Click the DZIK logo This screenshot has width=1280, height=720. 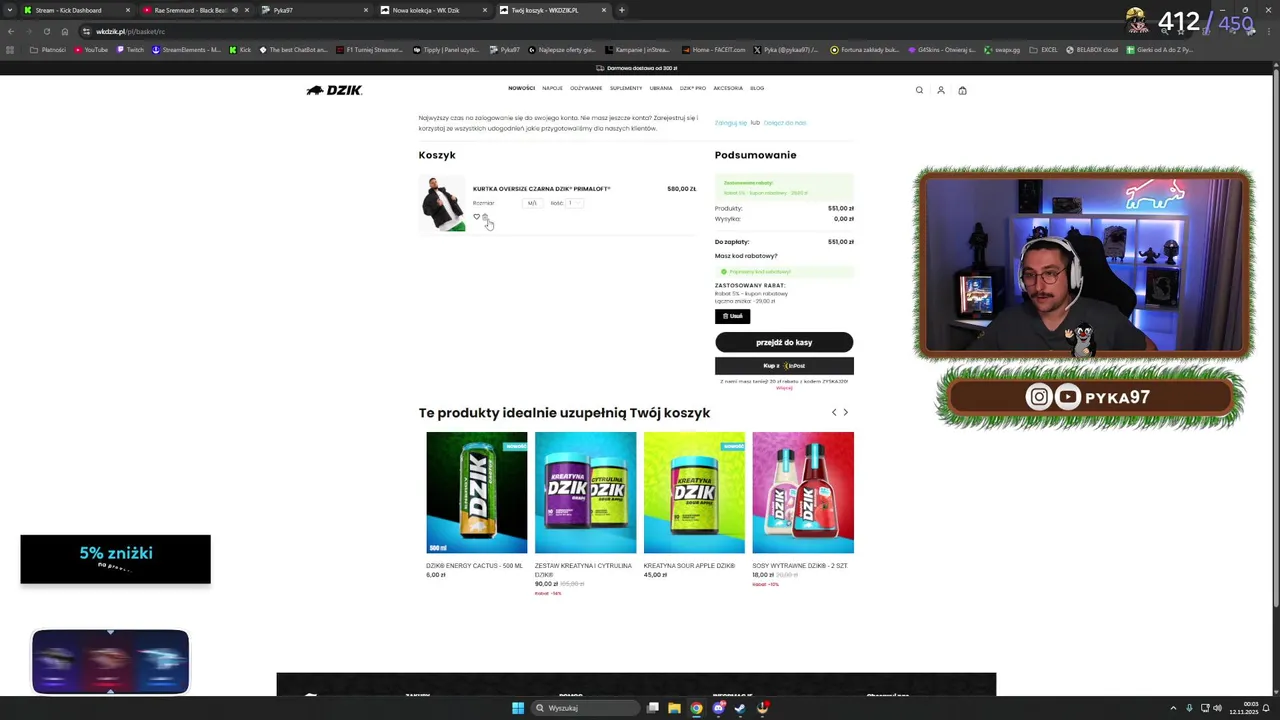pyautogui.click(x=334, y=90)
